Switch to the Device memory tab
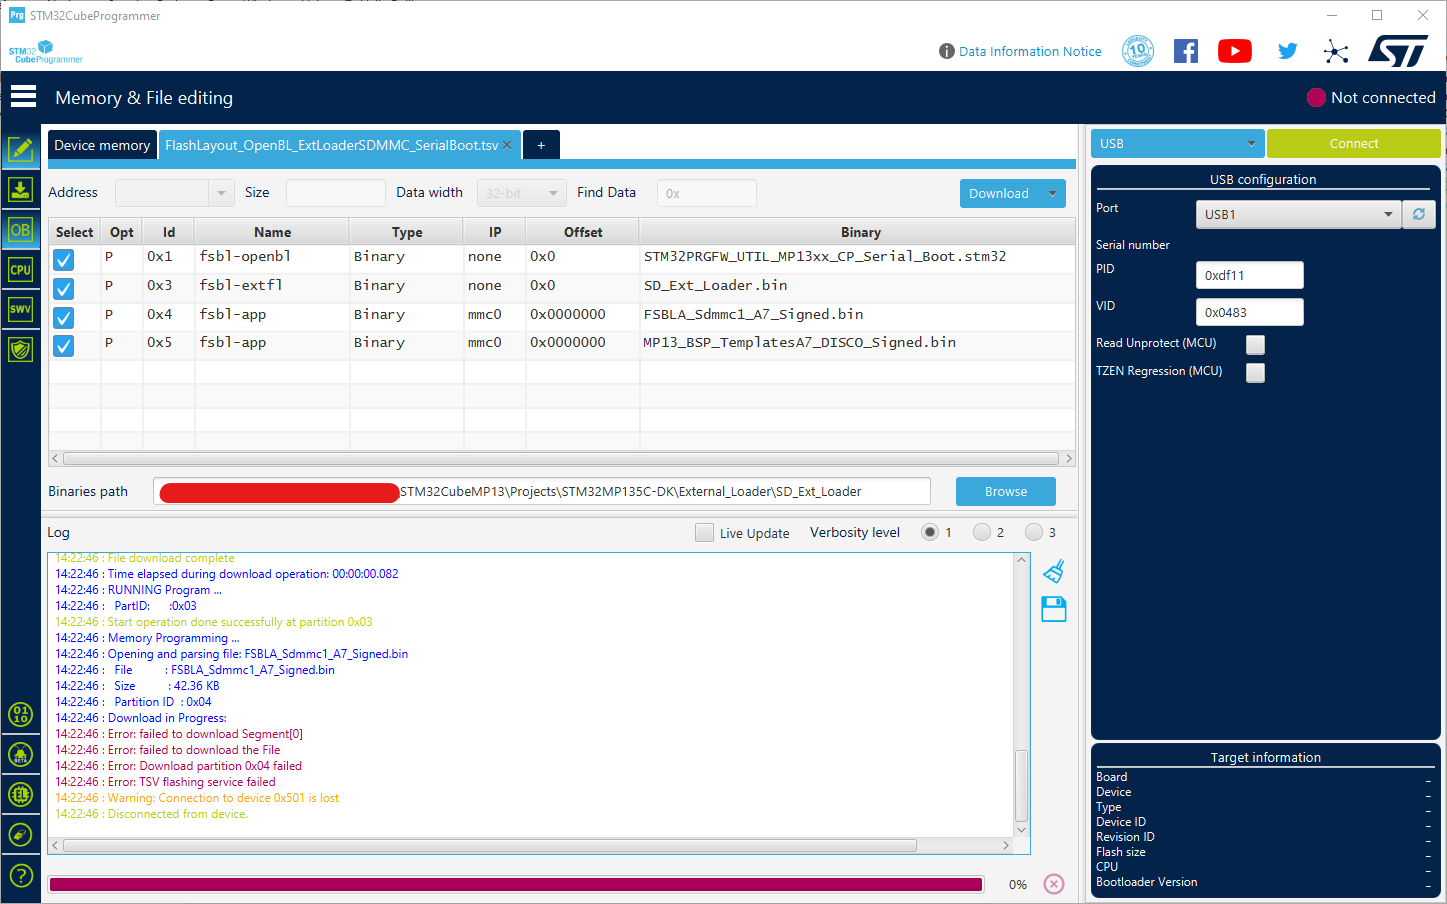 point(102,145)
